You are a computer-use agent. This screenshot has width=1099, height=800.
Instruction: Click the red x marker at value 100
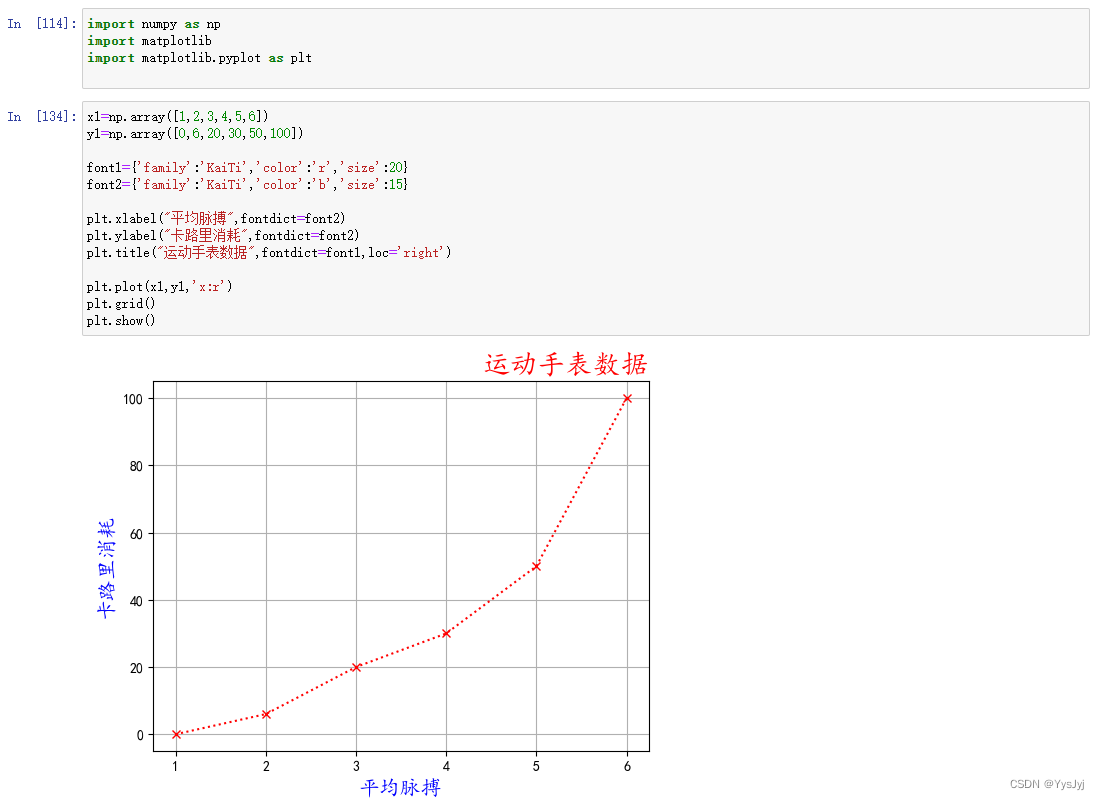click(627, 398)
